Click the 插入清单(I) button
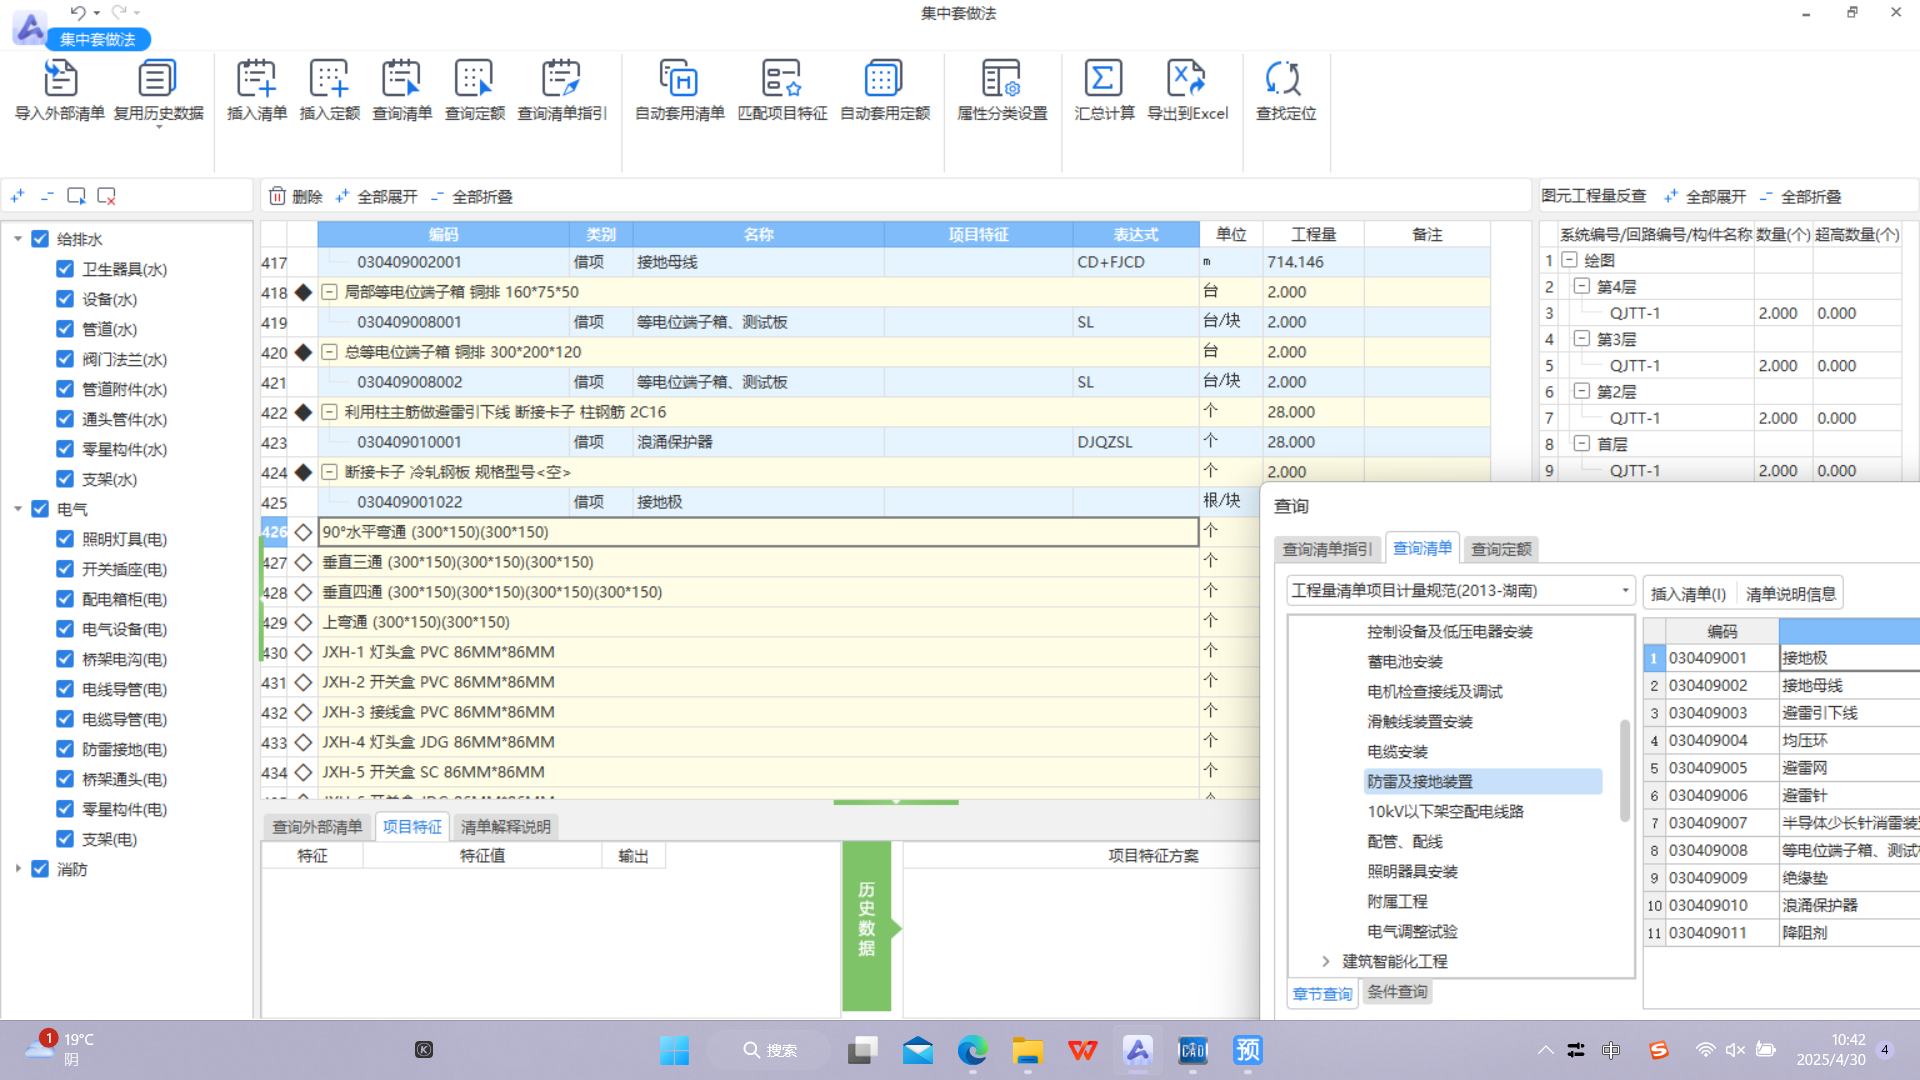 point(1688,594)
